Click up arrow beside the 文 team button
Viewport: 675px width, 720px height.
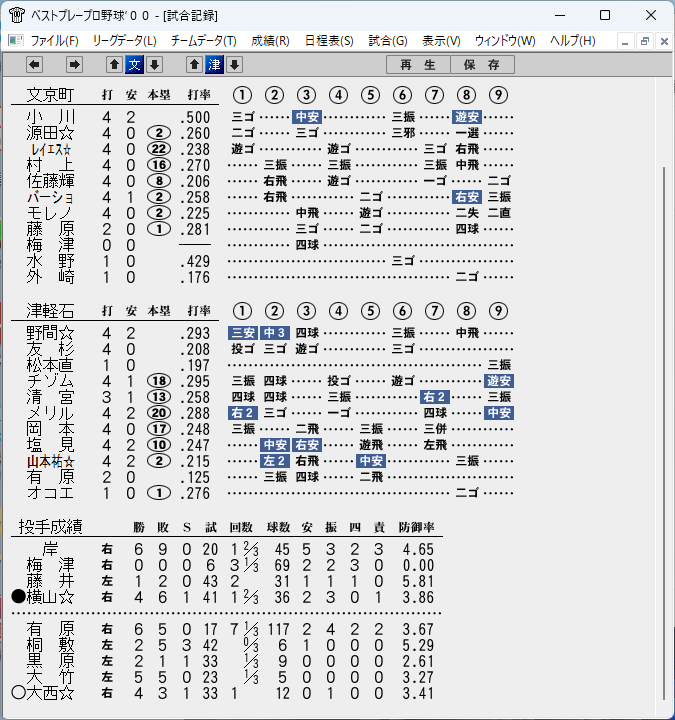(114, 65)
